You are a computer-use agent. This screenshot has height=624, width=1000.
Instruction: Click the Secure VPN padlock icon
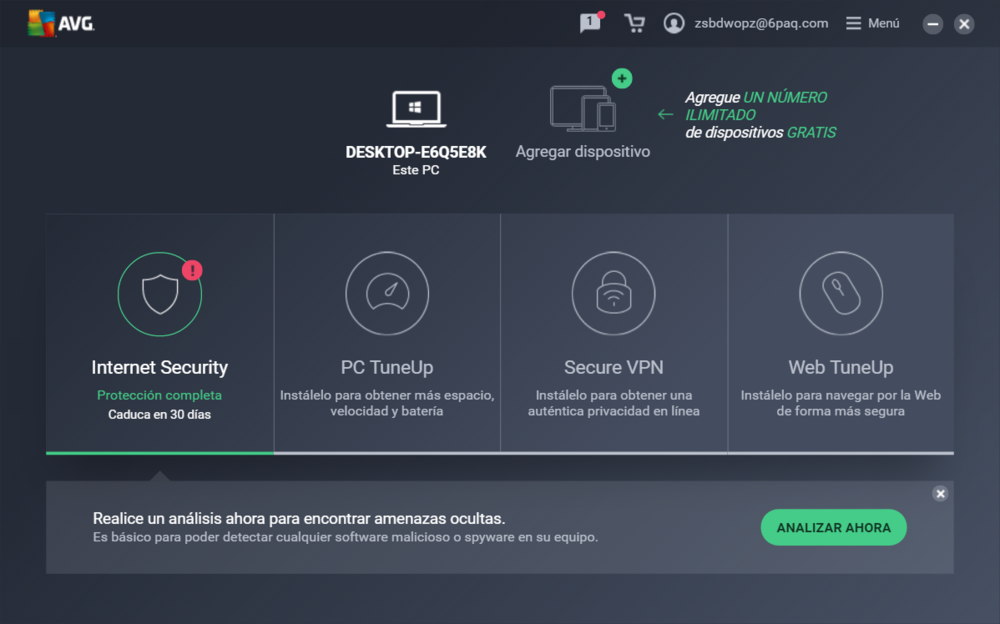613,295
